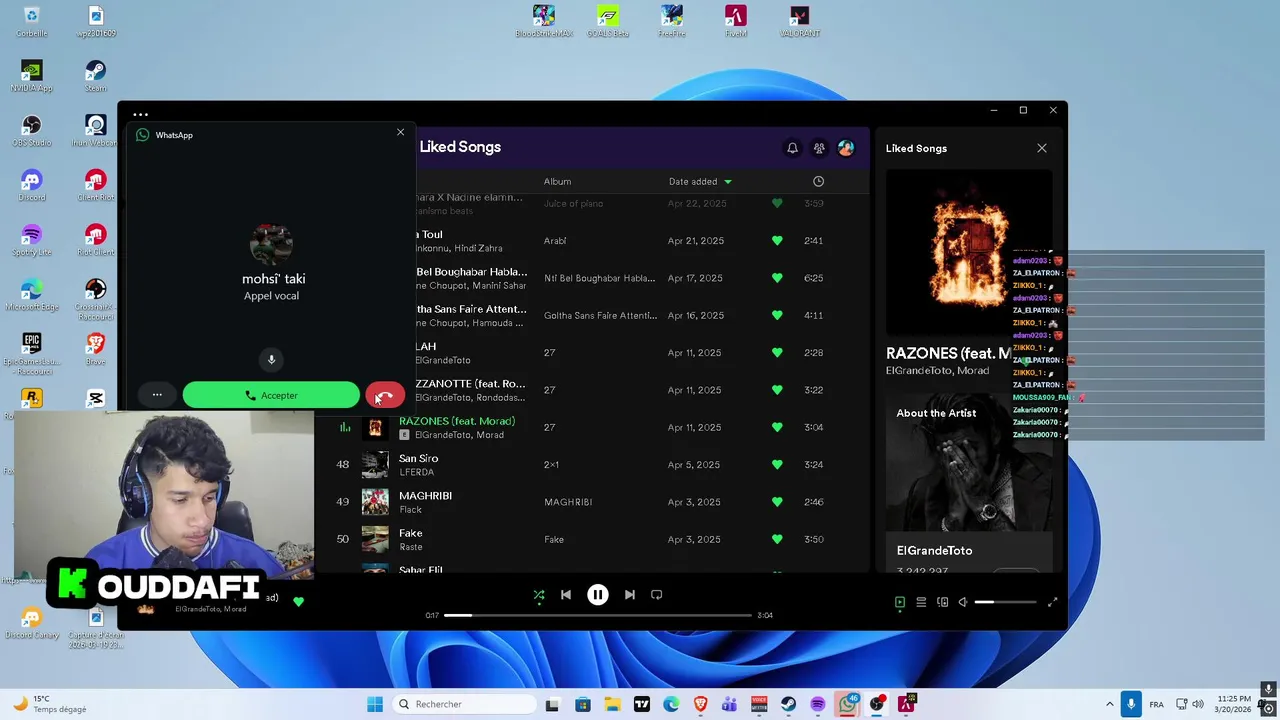Screen dimensions: 1280x720
Task: Close the Liked Songs side panel
Action: coord(1042,148)
